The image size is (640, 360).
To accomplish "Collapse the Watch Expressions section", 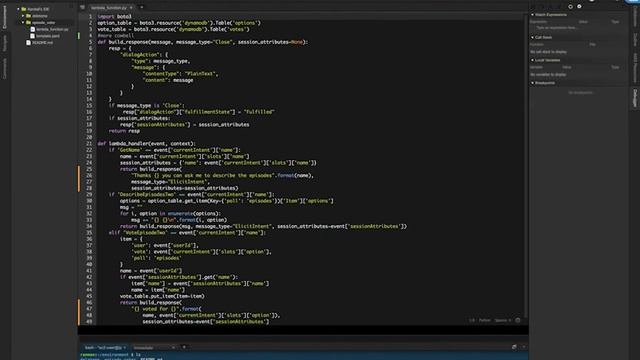I will [x=532, y=15].
